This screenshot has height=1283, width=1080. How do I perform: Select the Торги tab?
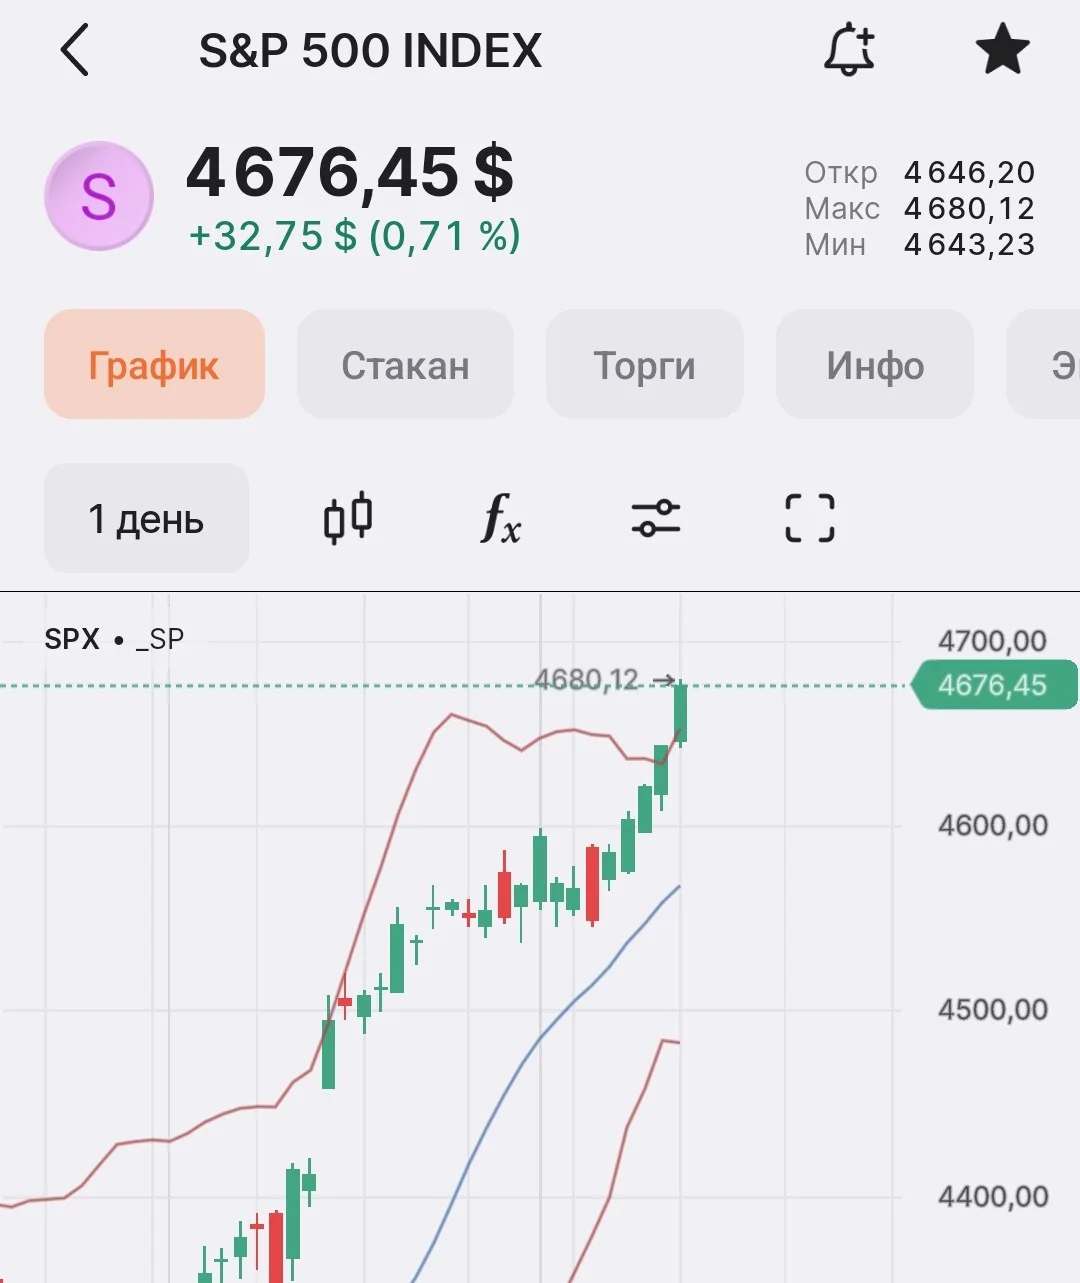pyautogui.click(x=644, y=364)
